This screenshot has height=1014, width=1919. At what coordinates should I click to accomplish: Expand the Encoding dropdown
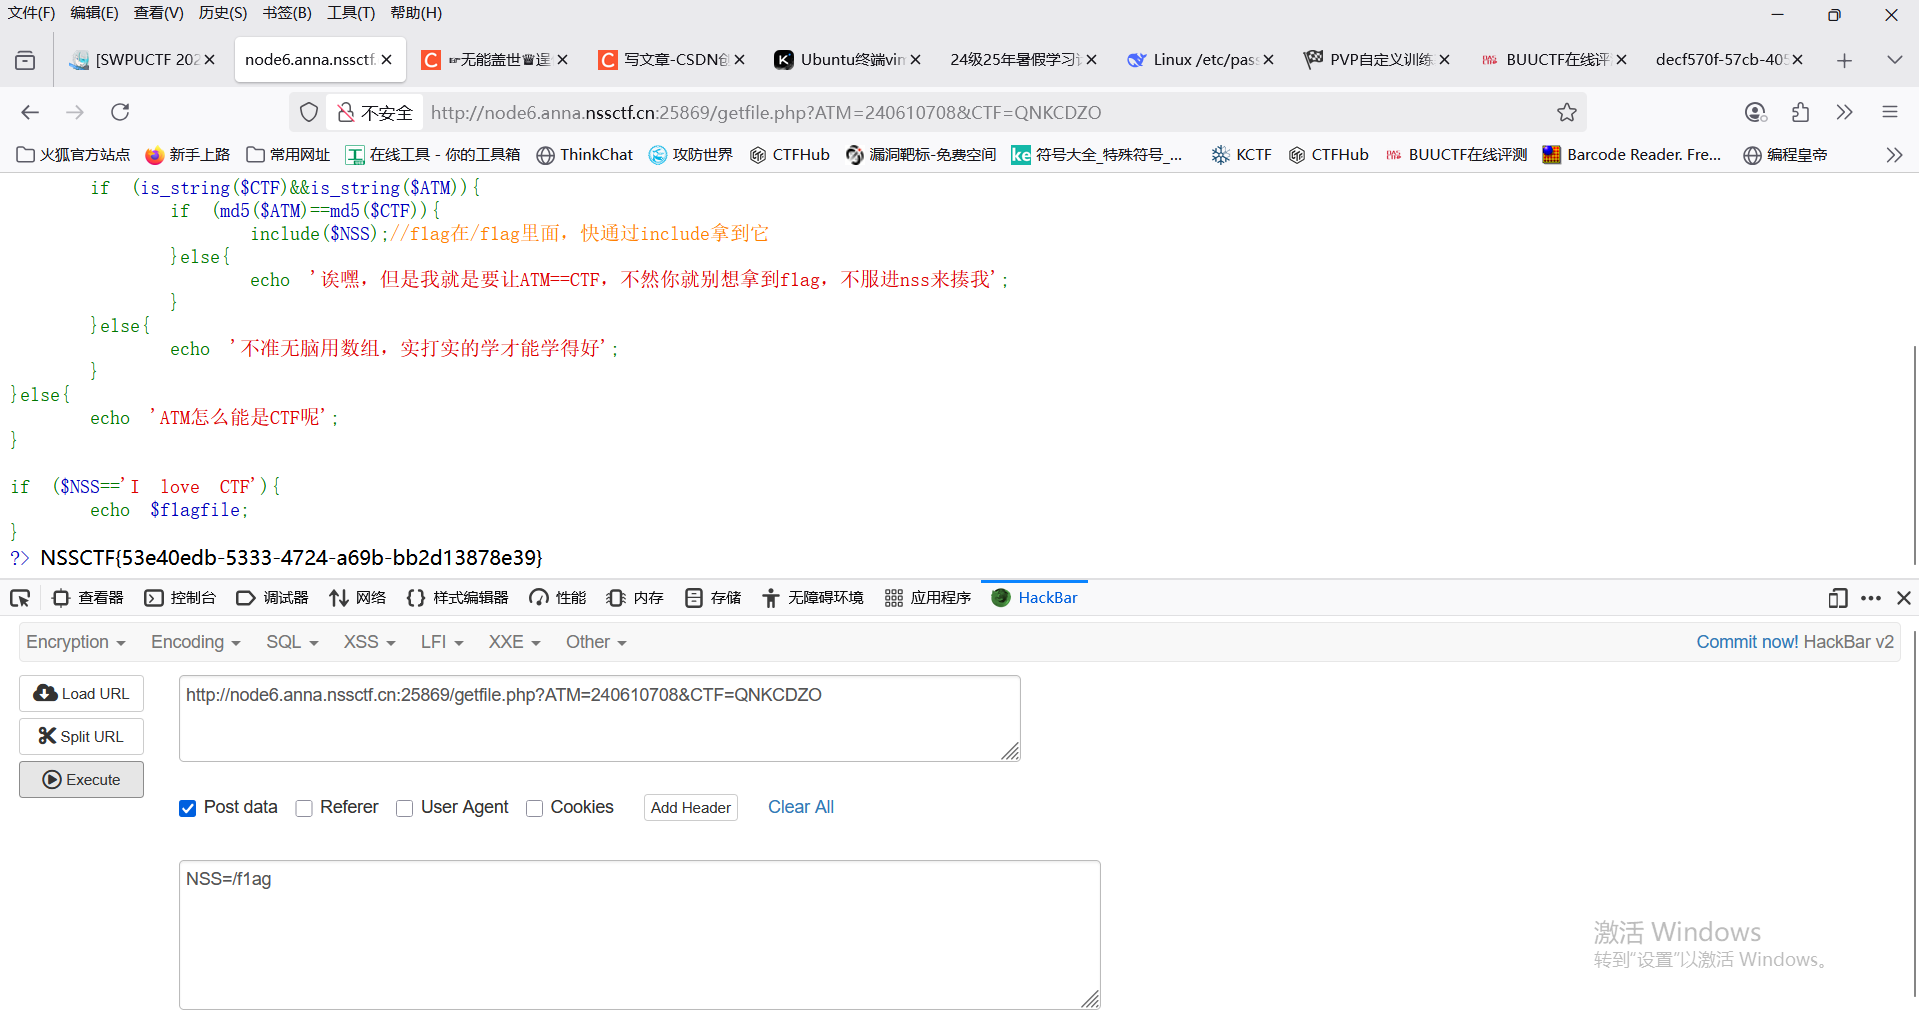(196, 642)
